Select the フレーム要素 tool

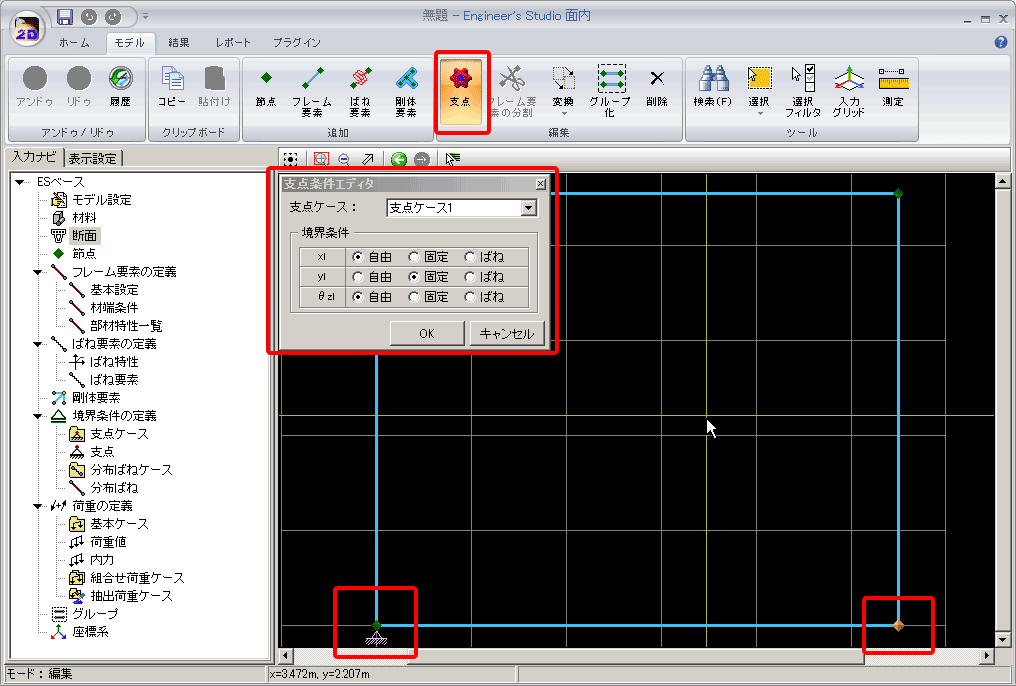pyautogui.click(x=312, y=91)
